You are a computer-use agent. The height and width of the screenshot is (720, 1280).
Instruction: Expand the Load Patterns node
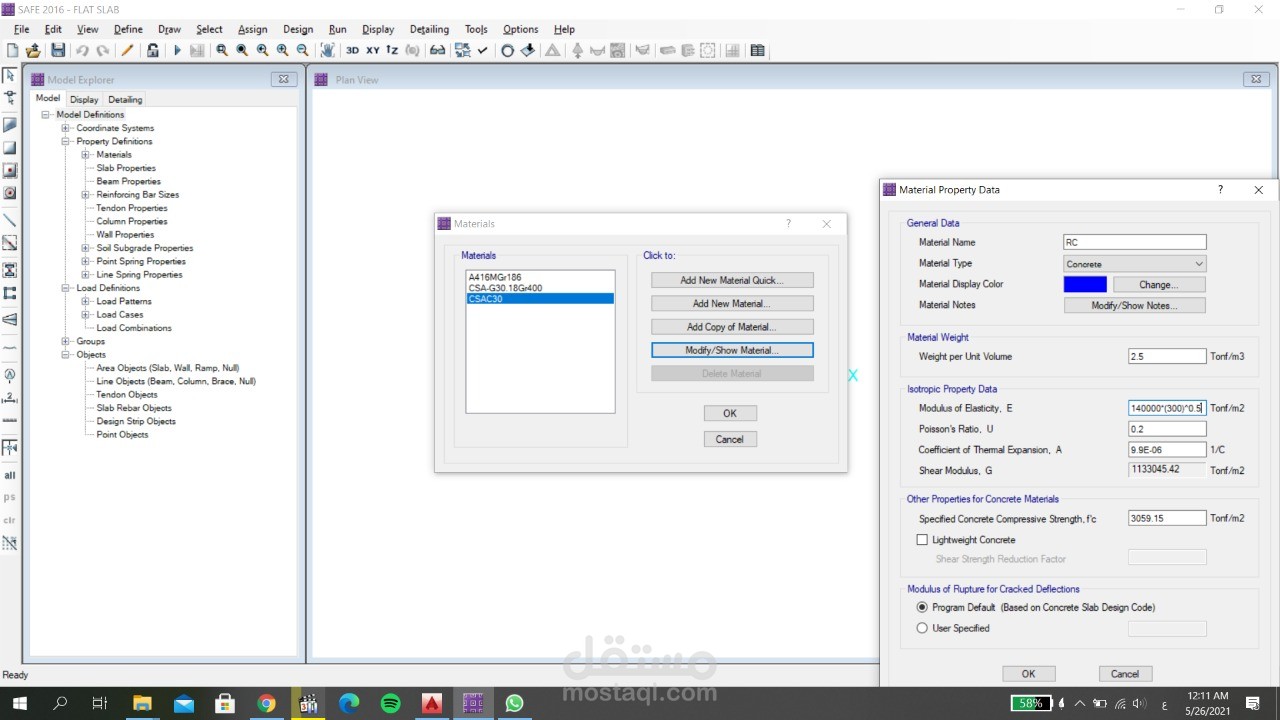[85, 301]
